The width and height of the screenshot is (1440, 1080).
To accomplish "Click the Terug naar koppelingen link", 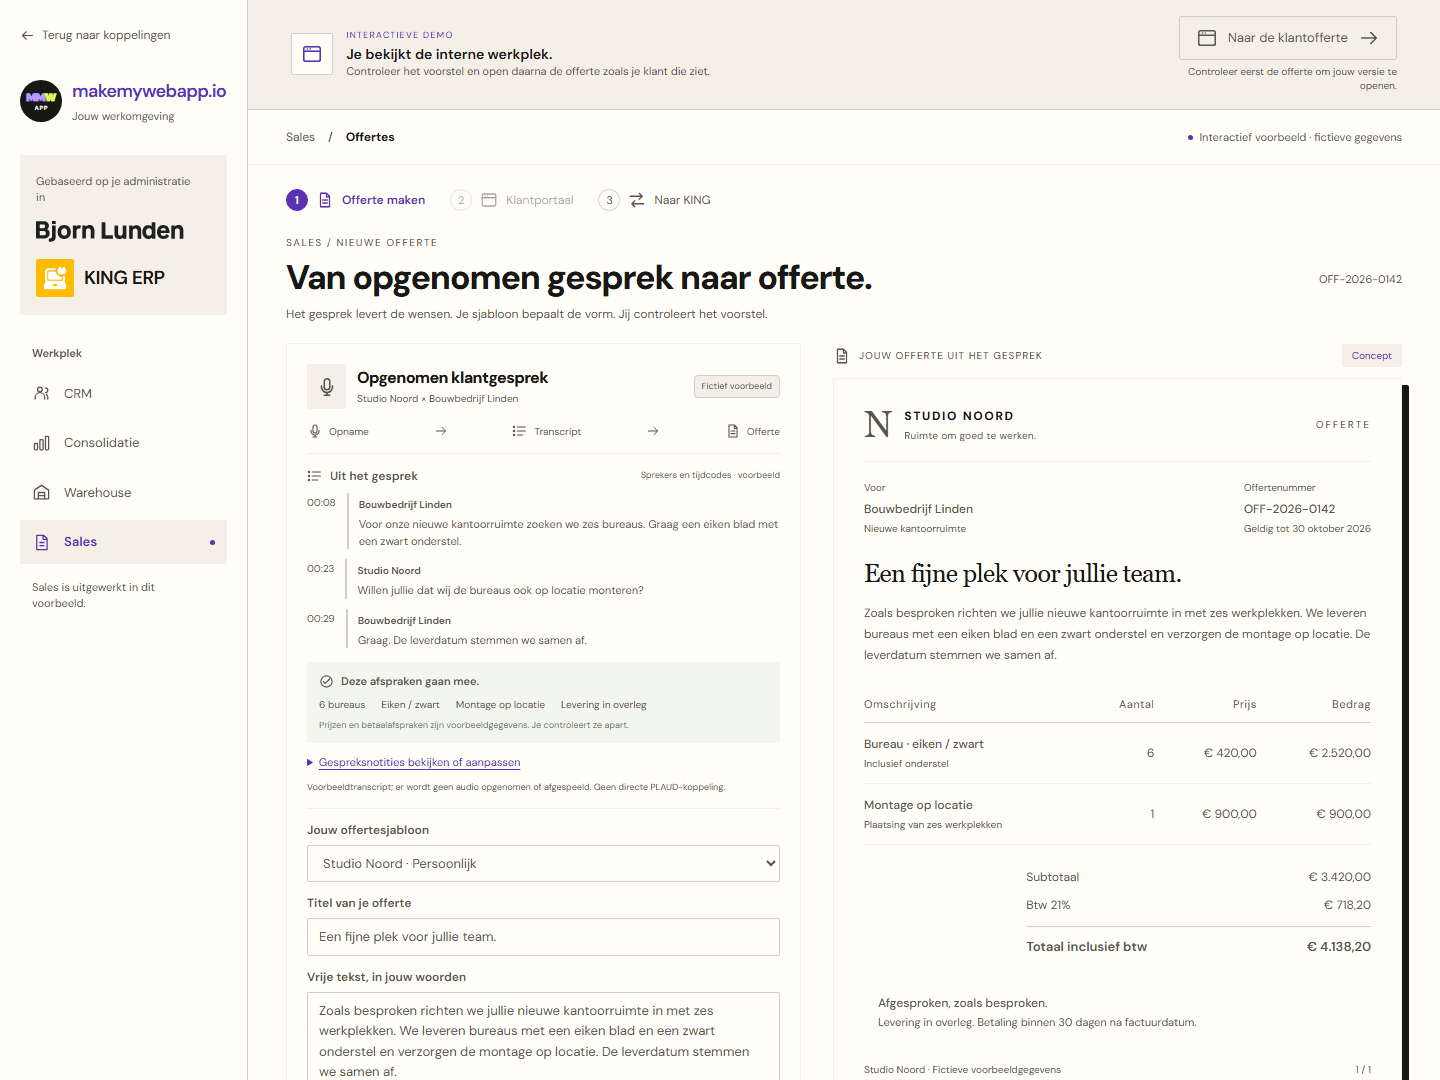I will 96,36.
